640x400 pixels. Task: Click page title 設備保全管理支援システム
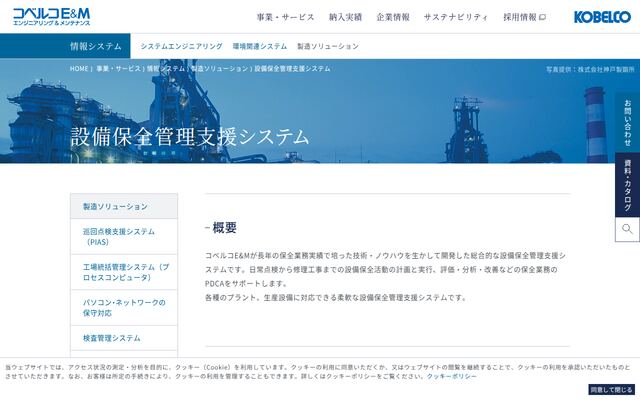[x=190, y=136]
